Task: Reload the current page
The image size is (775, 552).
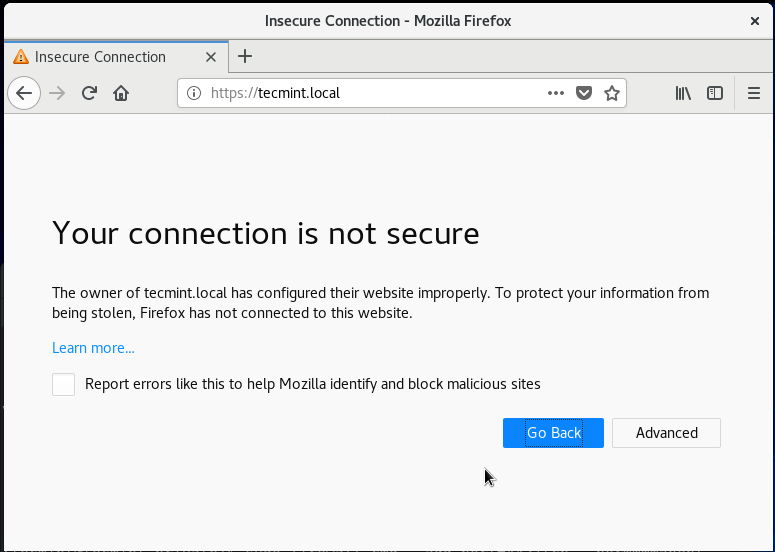Action: tap(89, 93)
